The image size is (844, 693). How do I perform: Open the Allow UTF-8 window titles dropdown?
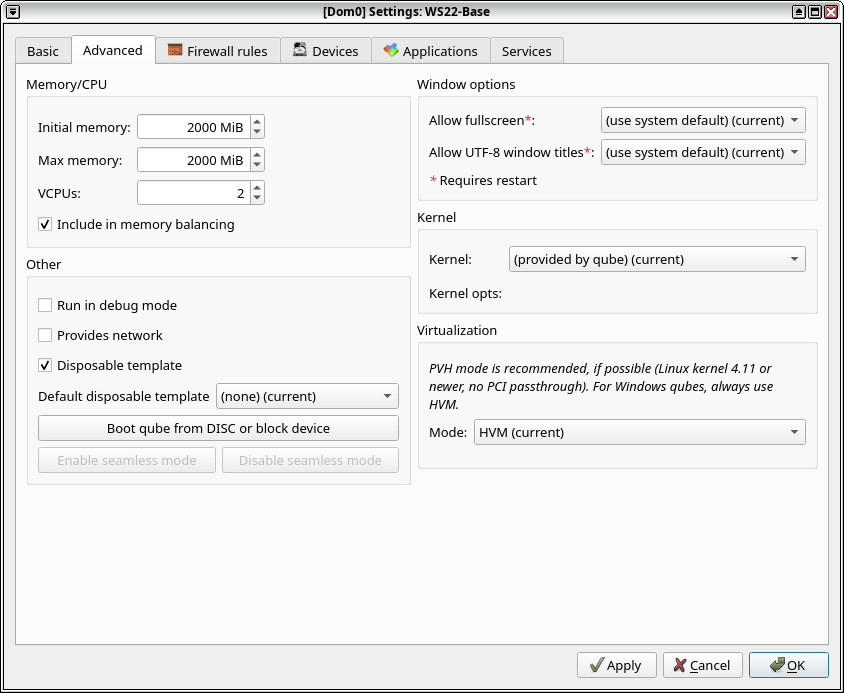703,152
